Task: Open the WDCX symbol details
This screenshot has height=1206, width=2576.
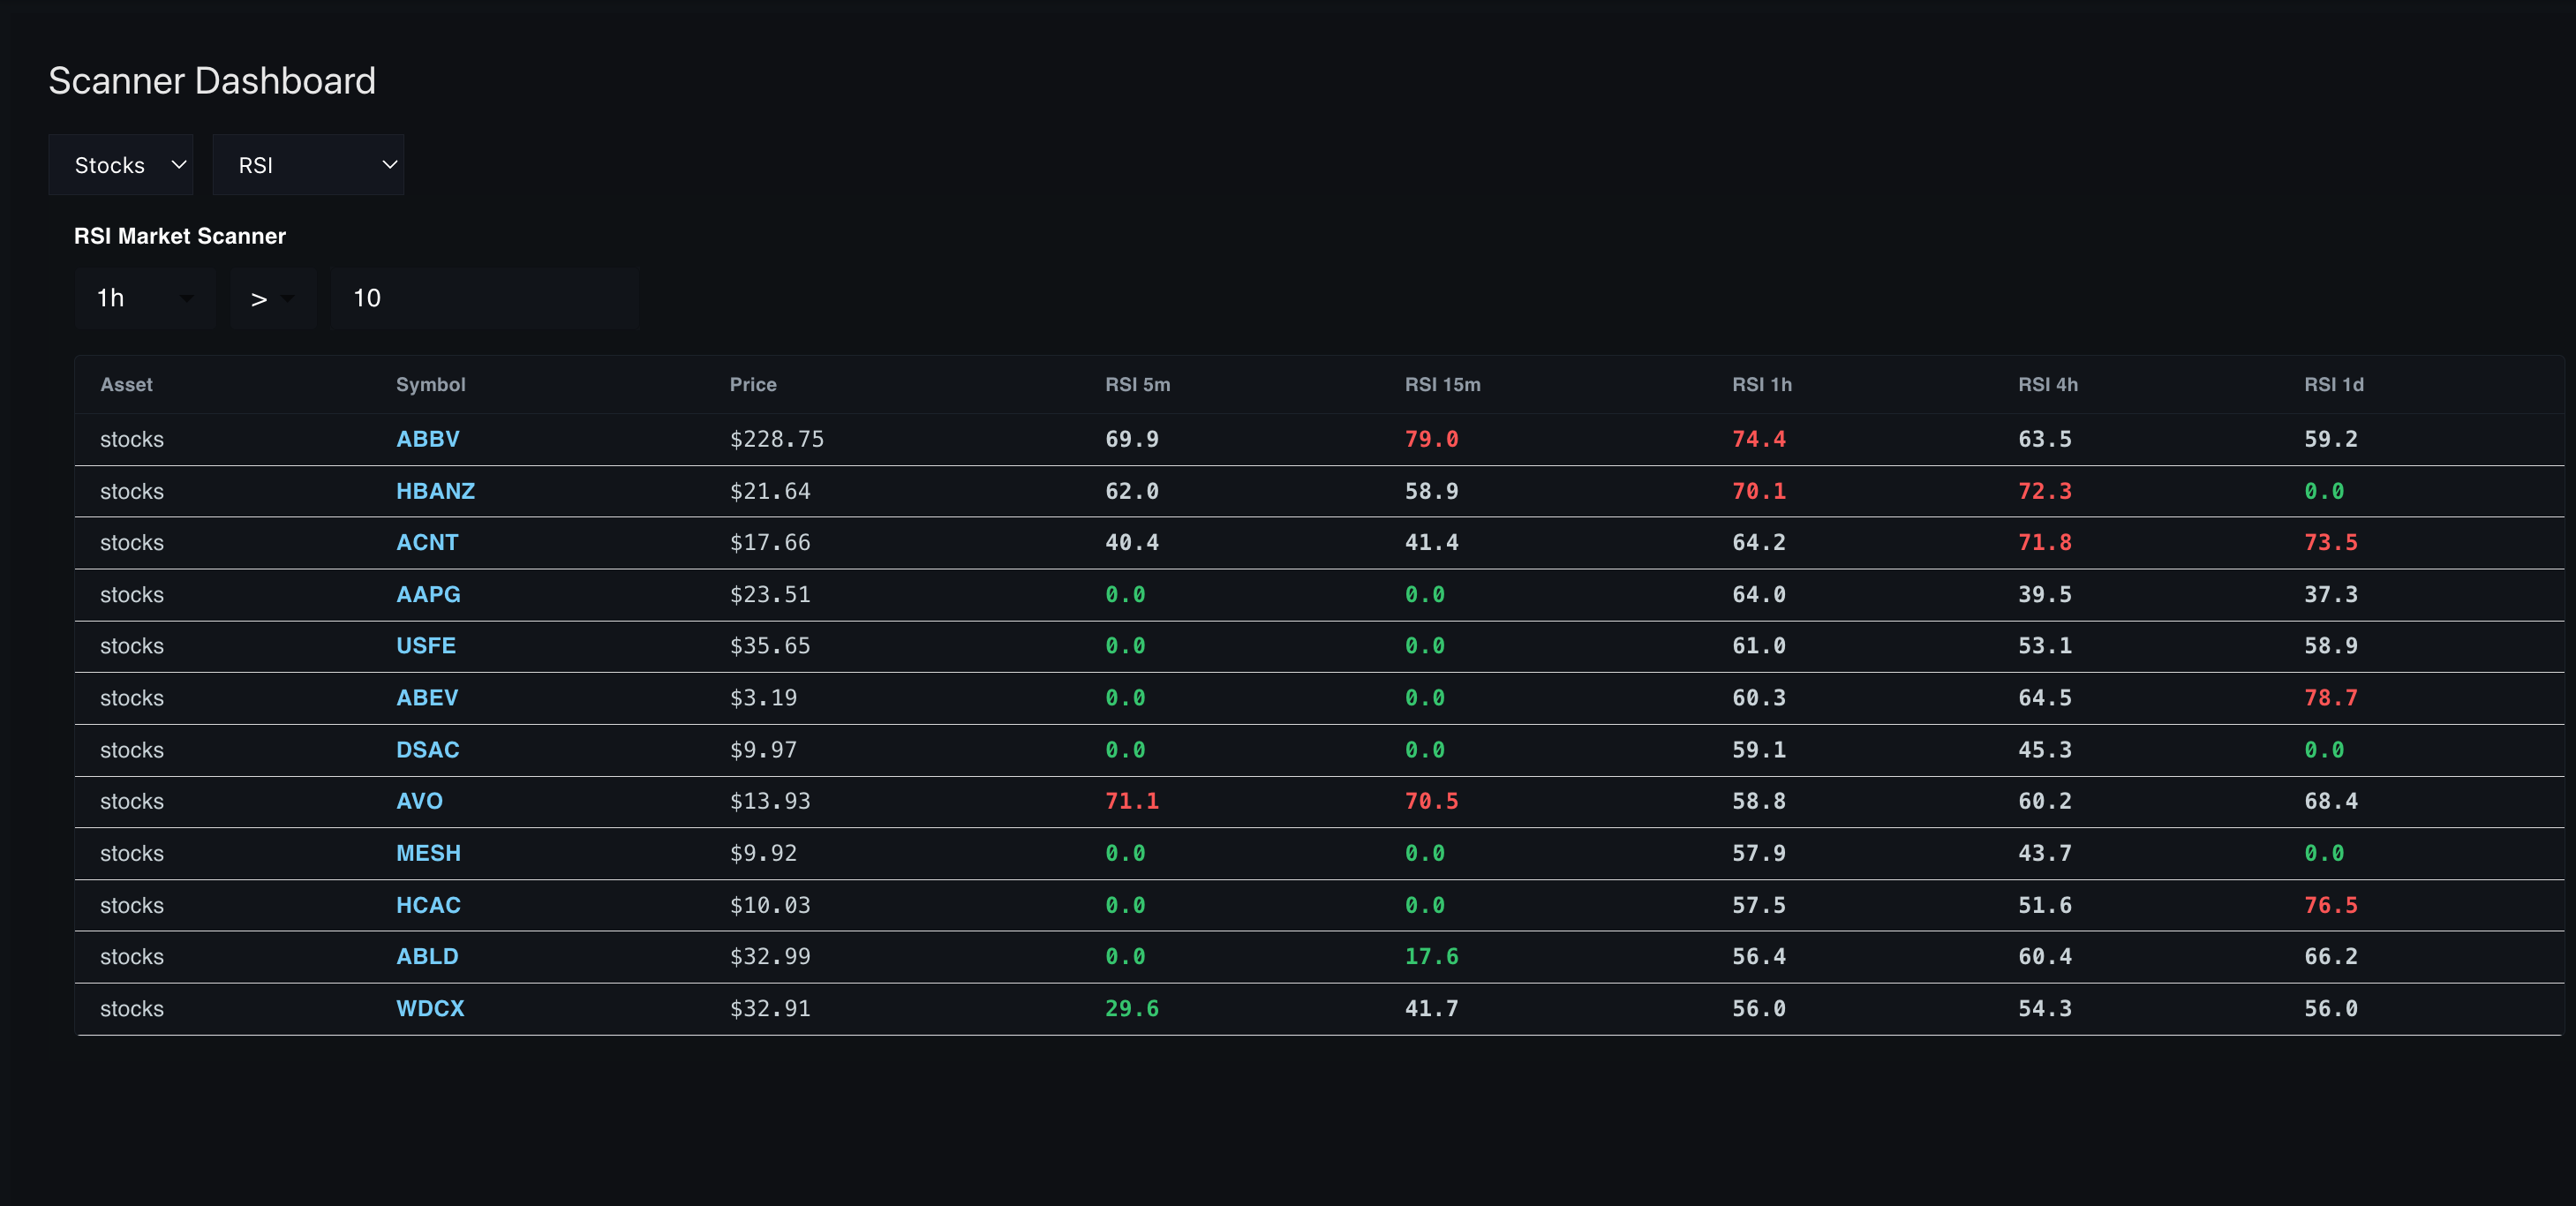Action: [430, 1009]
